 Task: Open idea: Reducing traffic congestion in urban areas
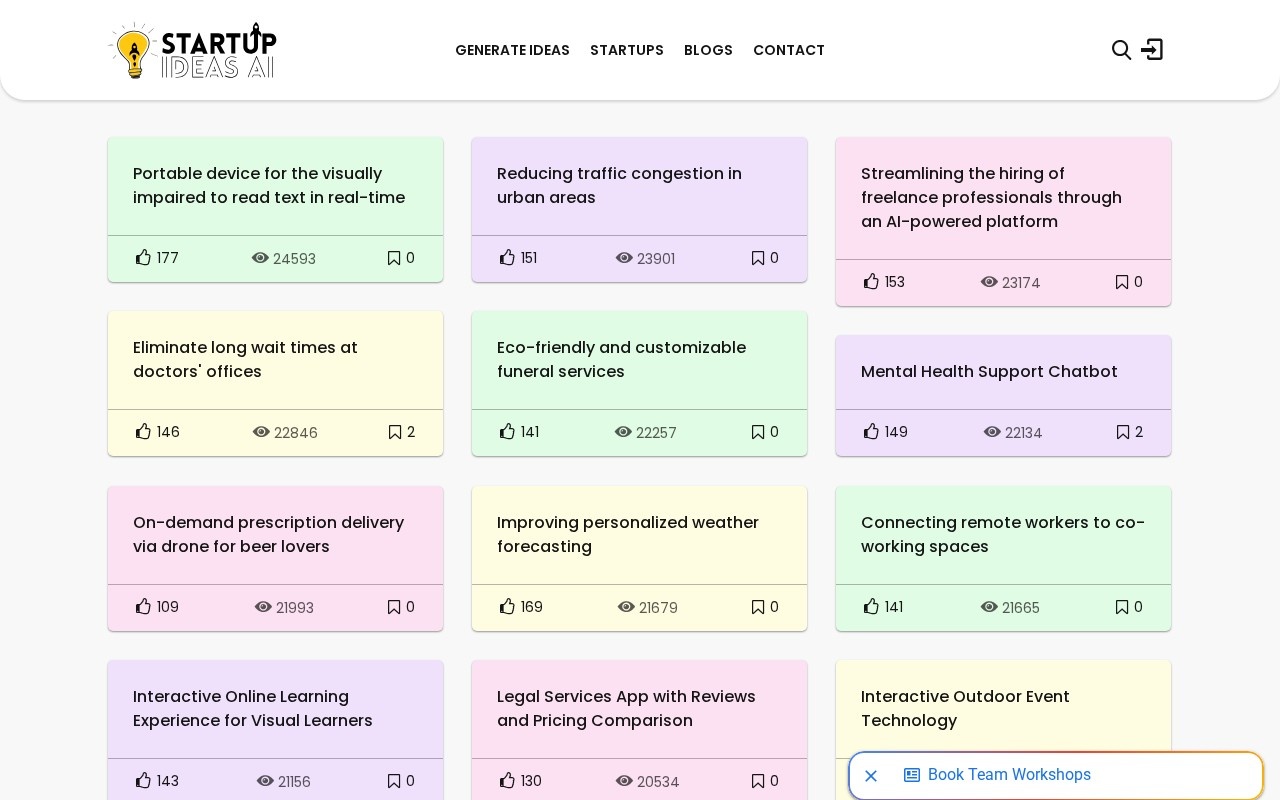(x=619, y=186)
